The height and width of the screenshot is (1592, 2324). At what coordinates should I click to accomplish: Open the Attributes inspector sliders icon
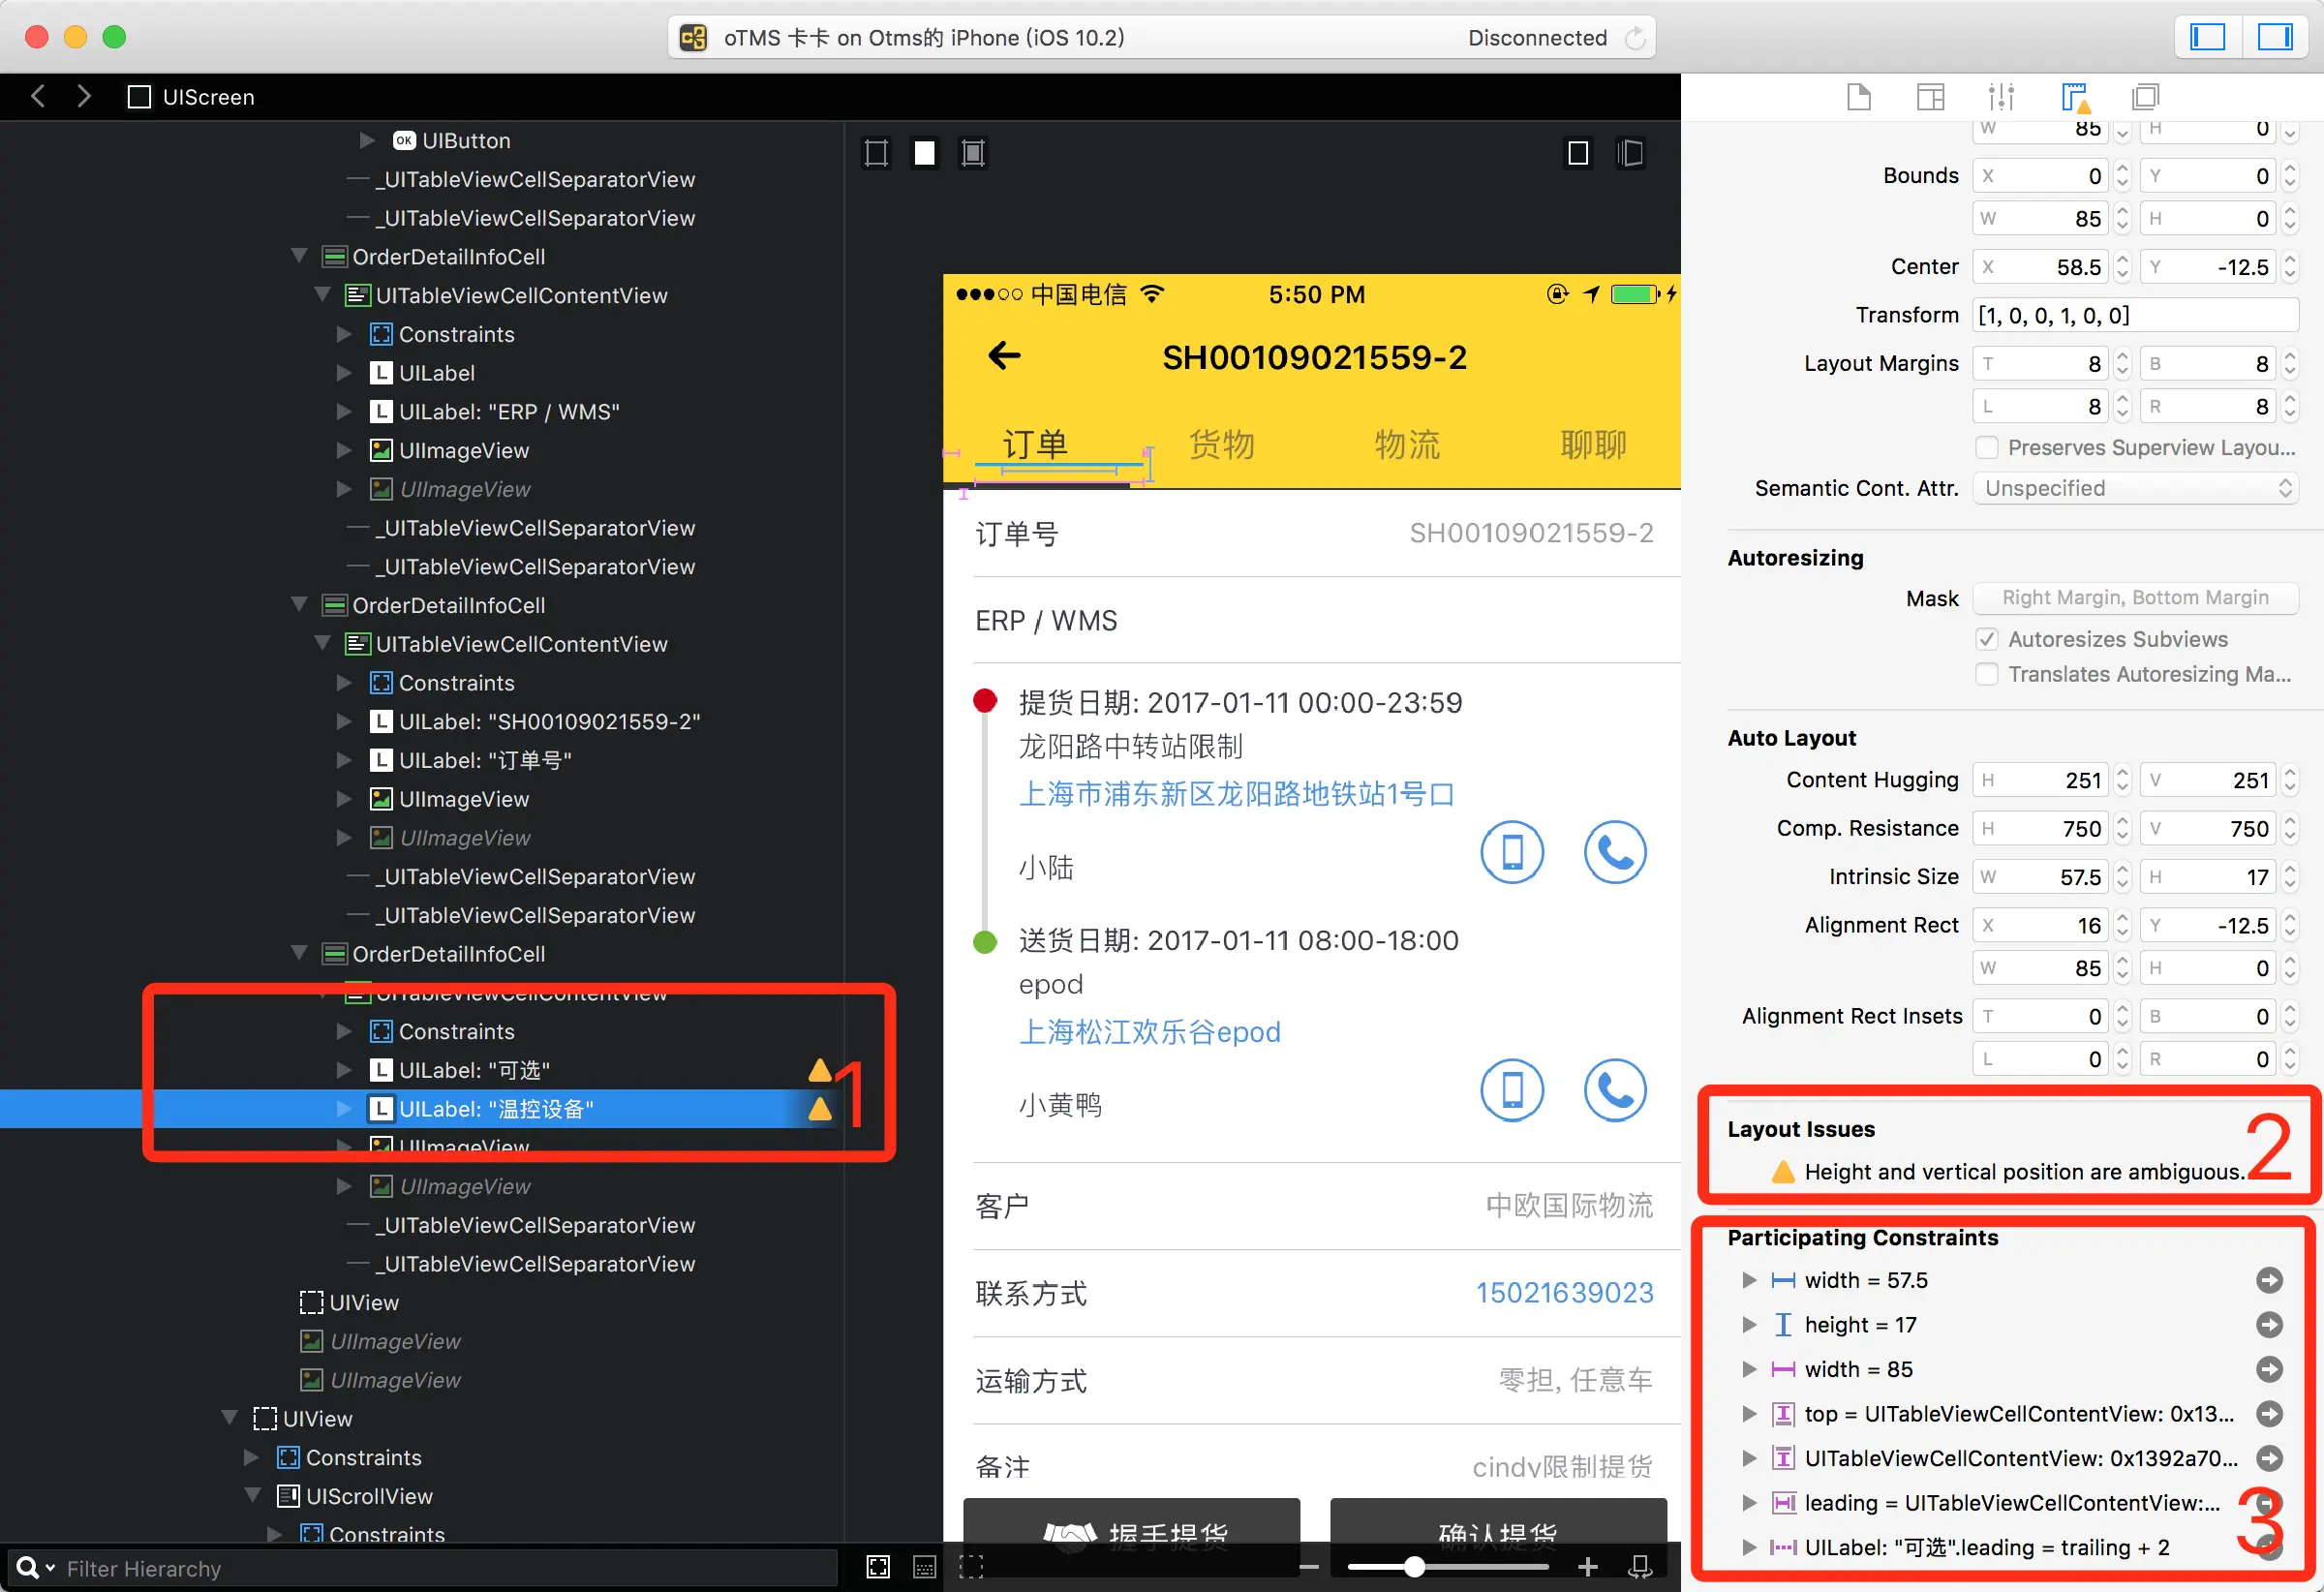pos(2001,97)
